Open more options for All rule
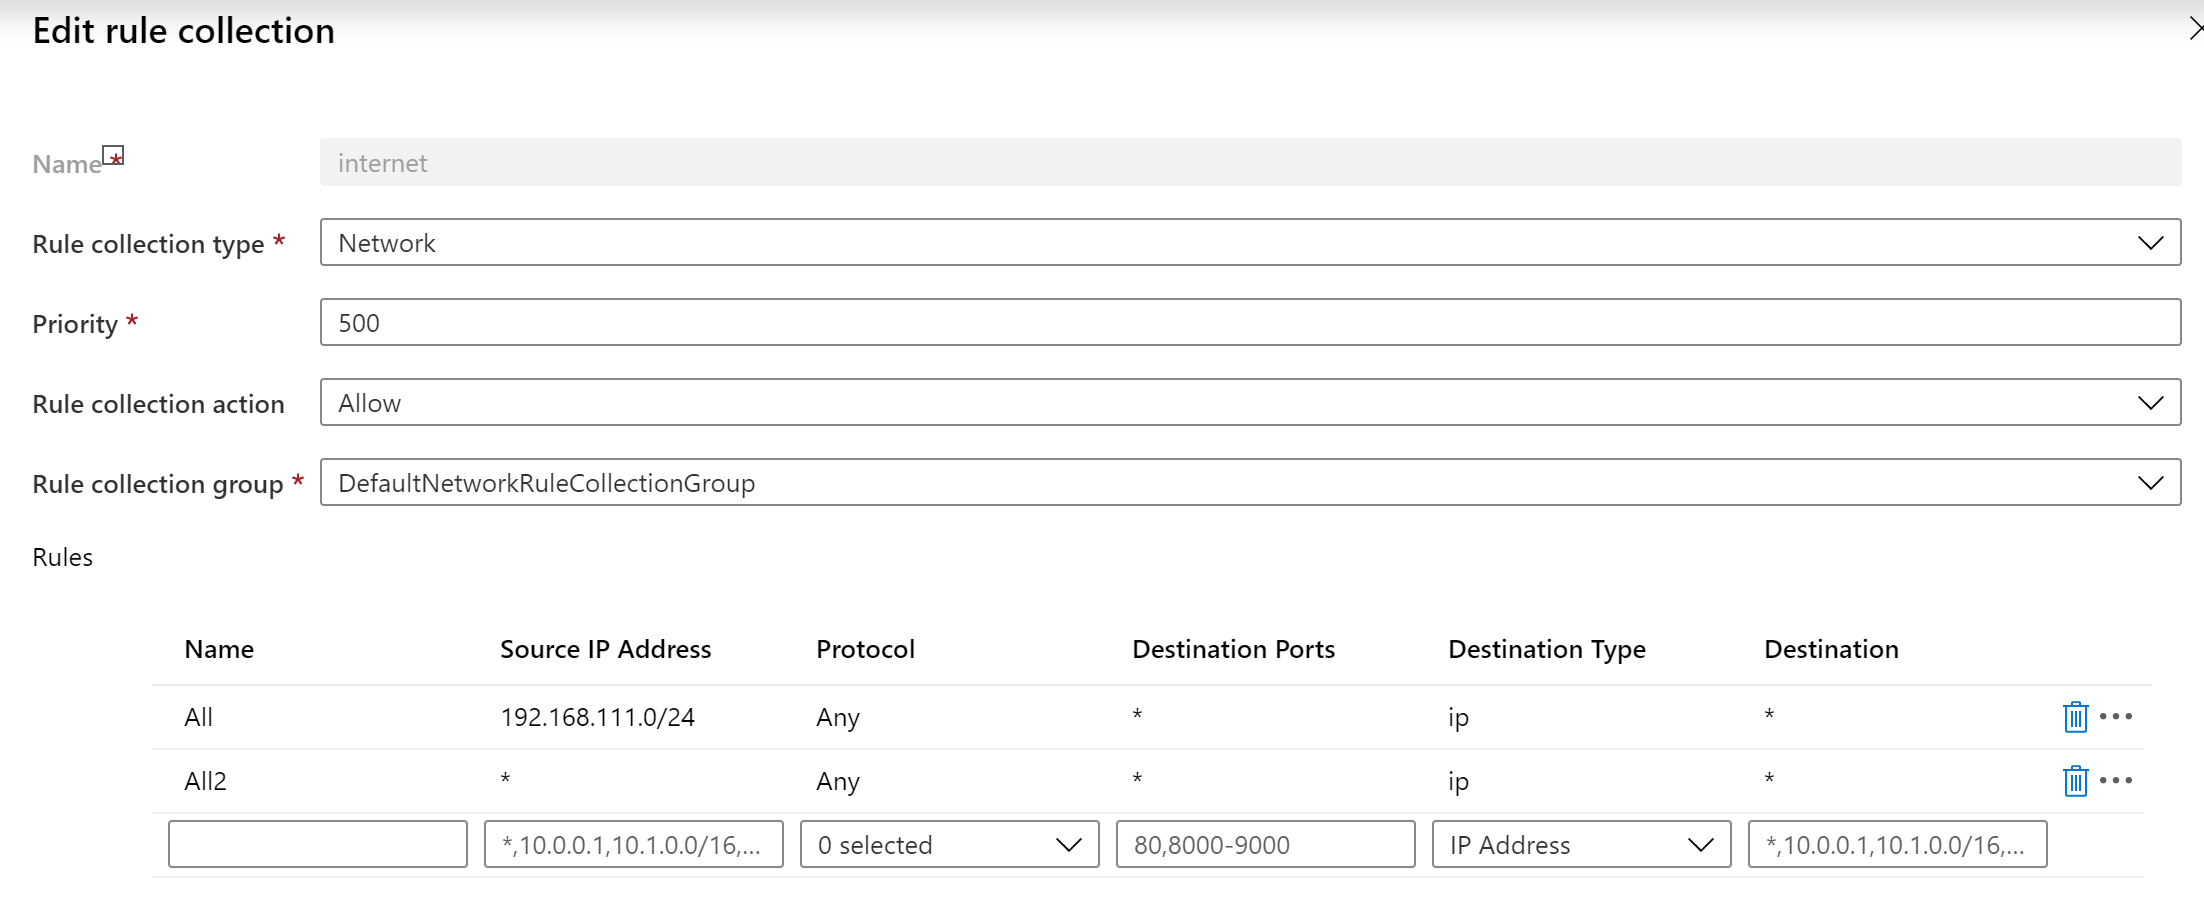This screenshot has height=908, width=2204. (x=2116, y=717)
